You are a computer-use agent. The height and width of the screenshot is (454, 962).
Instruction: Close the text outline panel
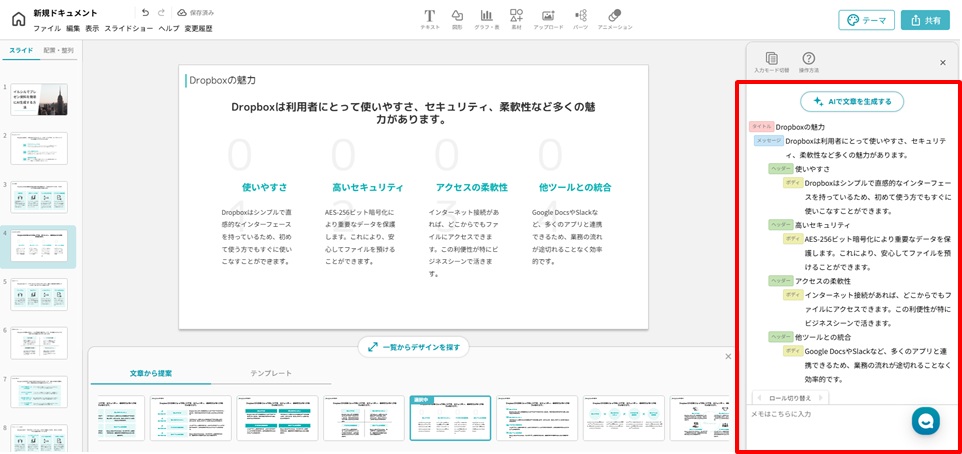943,63
